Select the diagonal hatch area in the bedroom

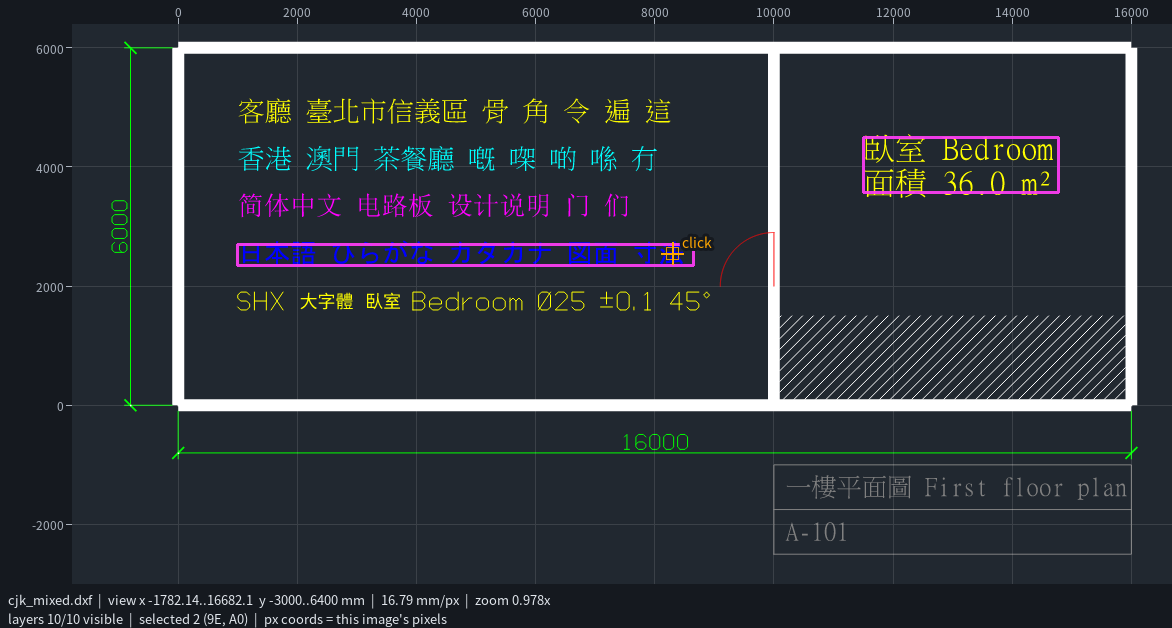[x=952, y=357]
